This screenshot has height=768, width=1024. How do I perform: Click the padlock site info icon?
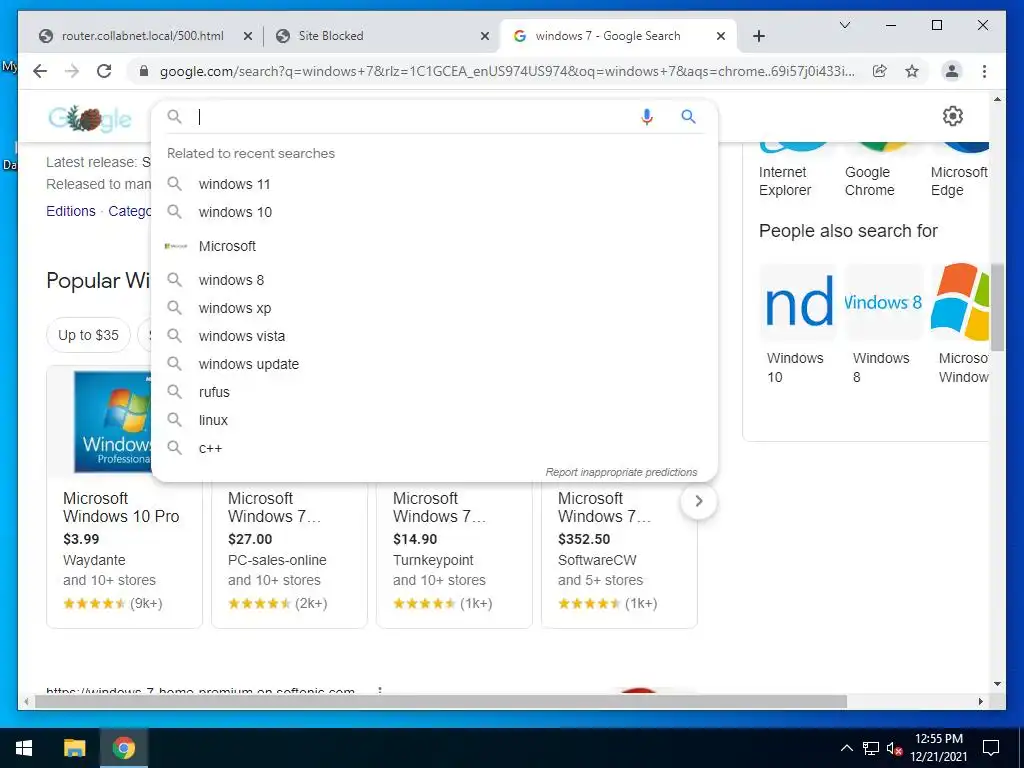(144, 71)
